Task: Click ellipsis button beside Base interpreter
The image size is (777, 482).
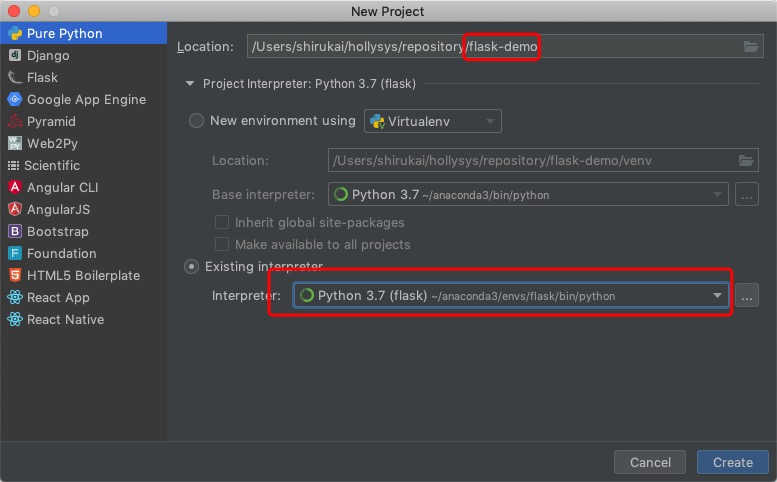Action: (x=746, y=194)
